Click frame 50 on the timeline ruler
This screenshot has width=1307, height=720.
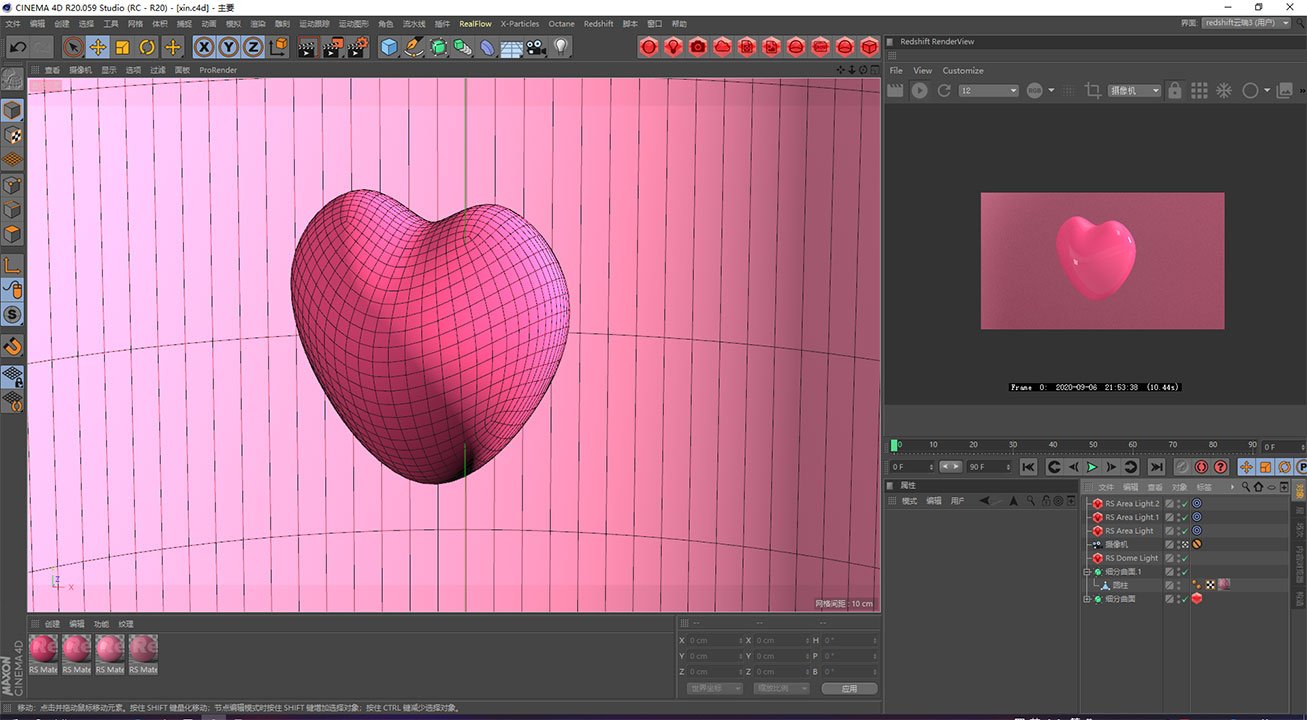[1092, 445]
